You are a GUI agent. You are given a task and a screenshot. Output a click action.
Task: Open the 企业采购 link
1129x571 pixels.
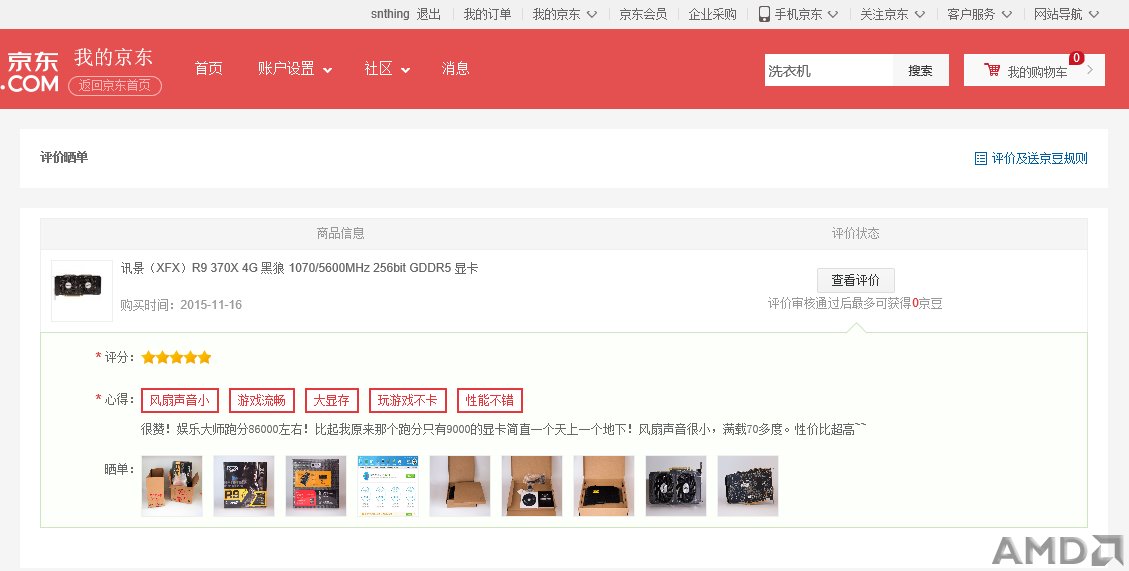[712, 14]
